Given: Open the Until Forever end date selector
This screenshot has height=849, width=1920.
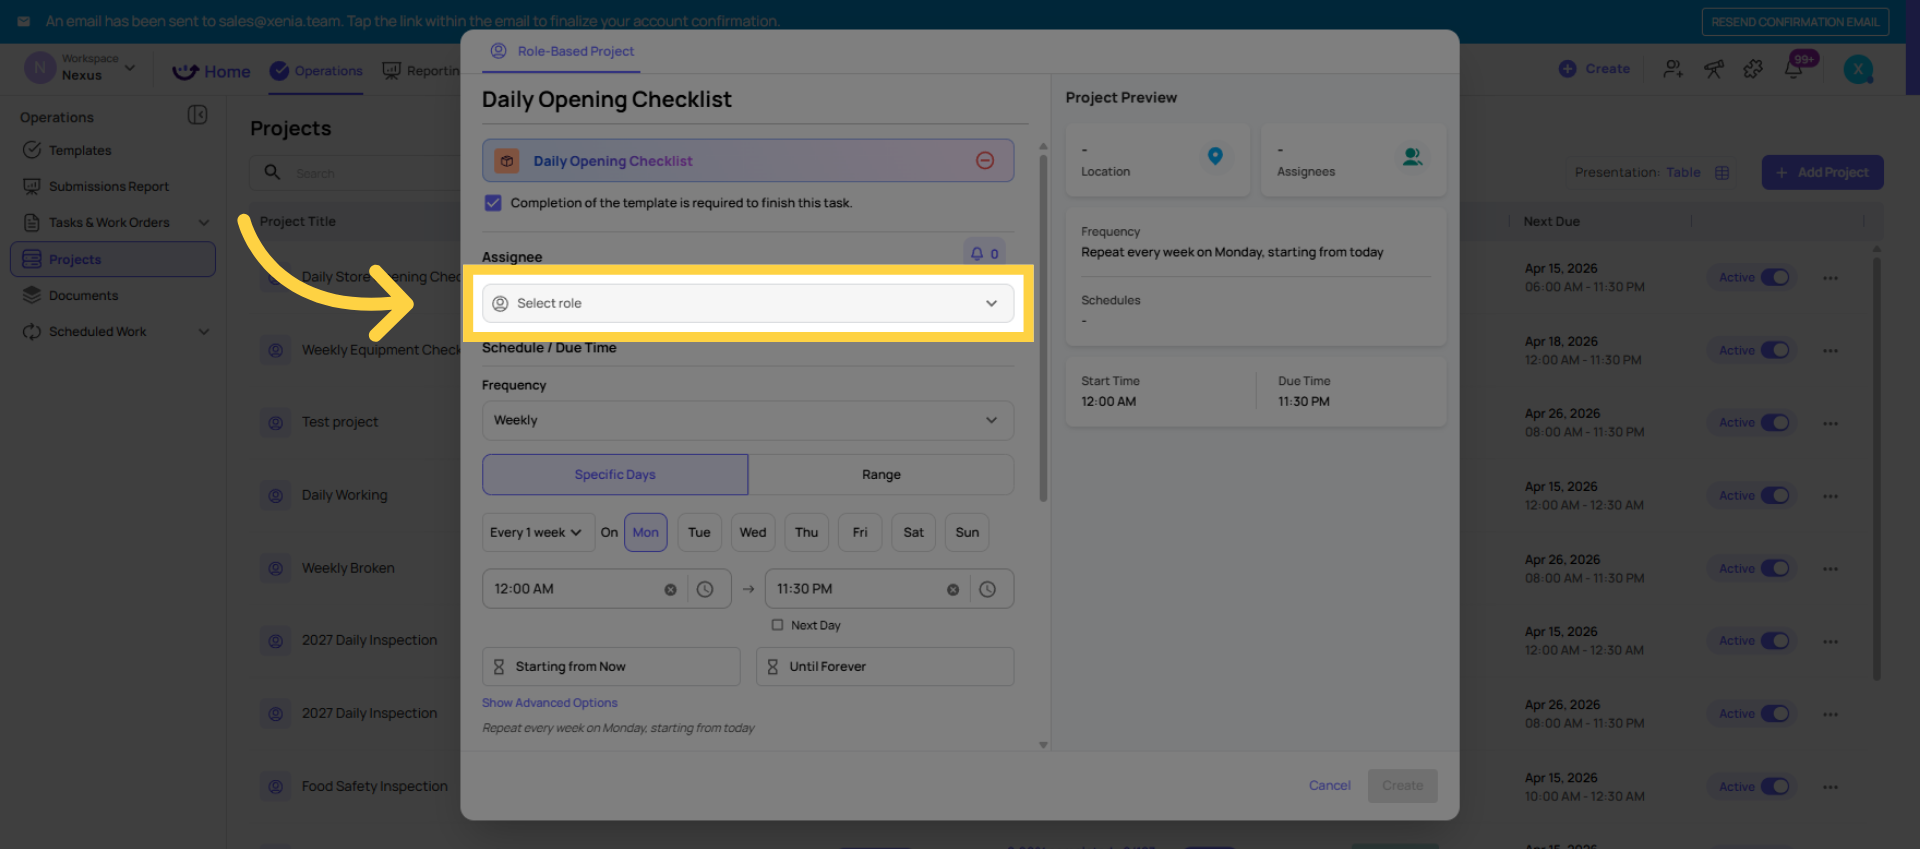Looking at the screenshot, I should click(x=885, y=666).
